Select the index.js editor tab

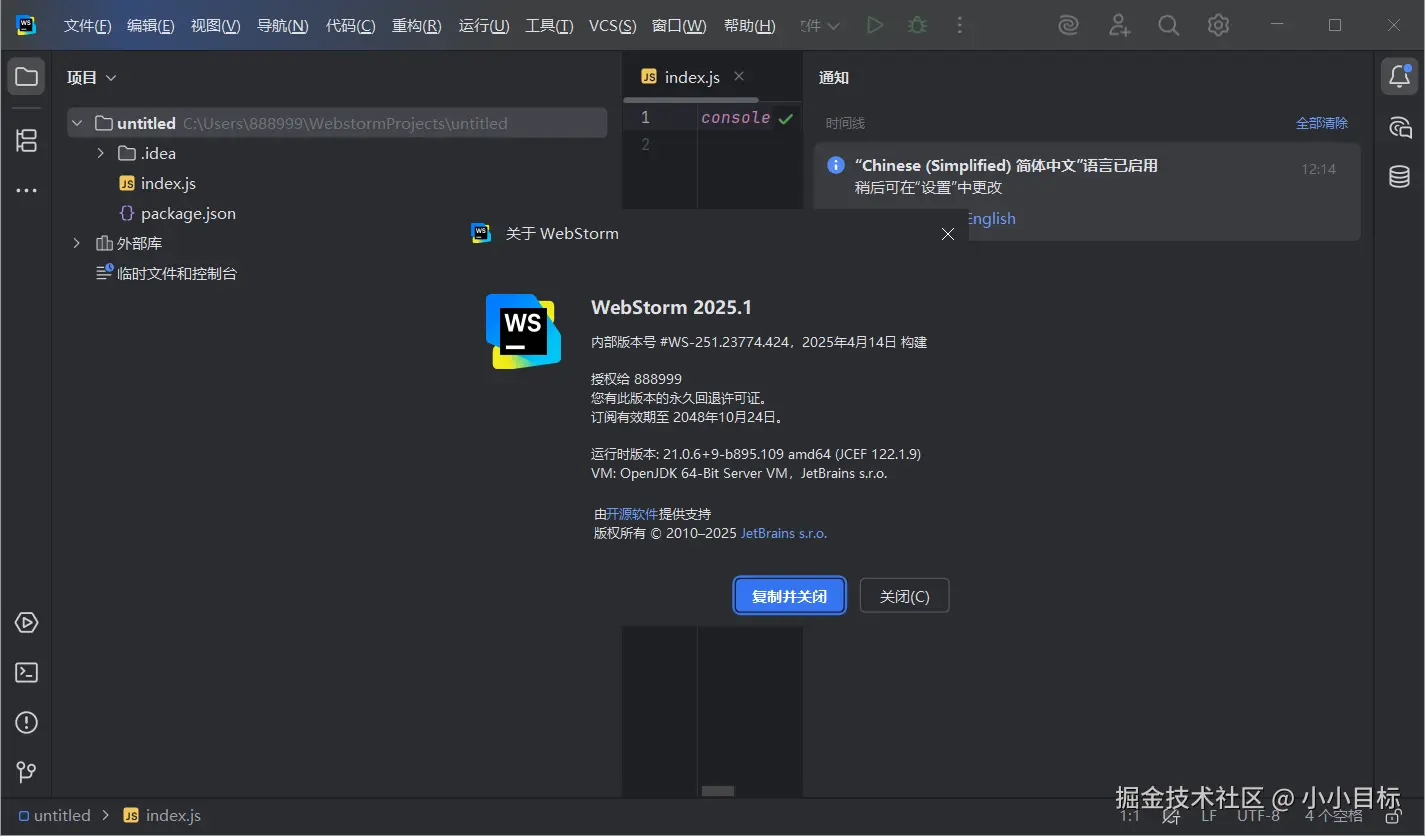[x=692, y=77]
